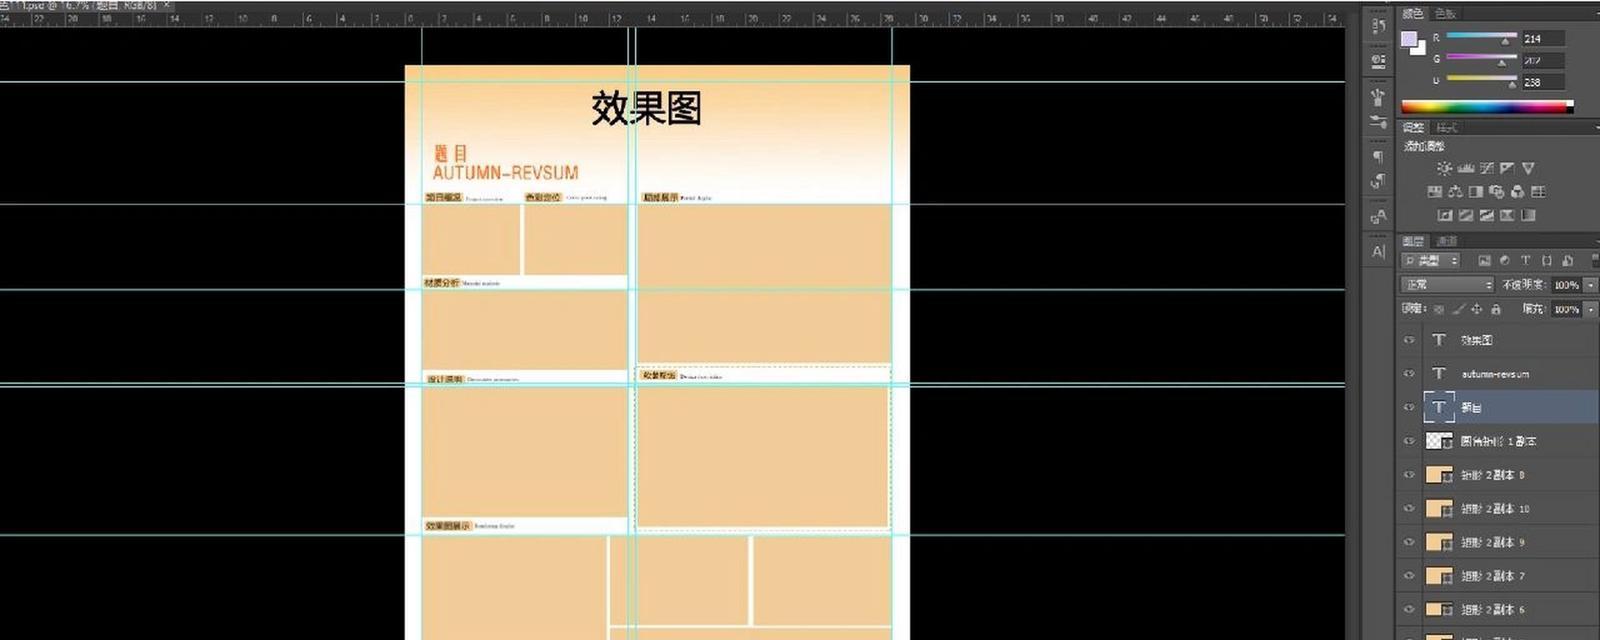
Task: Add a Vibrance adjustment
Action: click(1528, 168)
